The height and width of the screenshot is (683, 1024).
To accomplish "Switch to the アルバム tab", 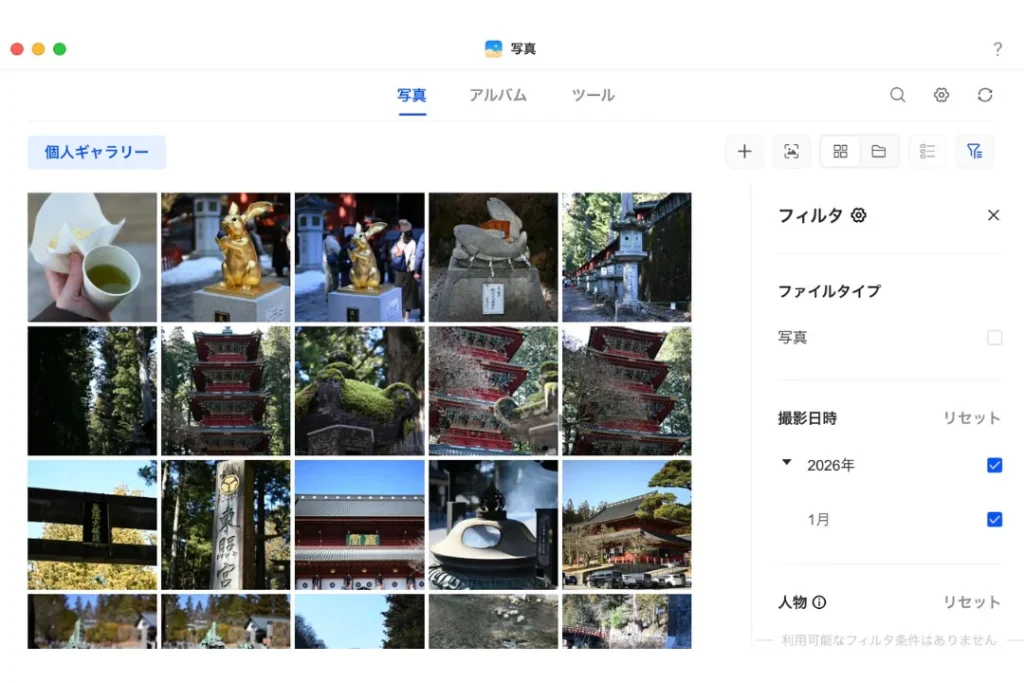I will (x=497, y=95).
